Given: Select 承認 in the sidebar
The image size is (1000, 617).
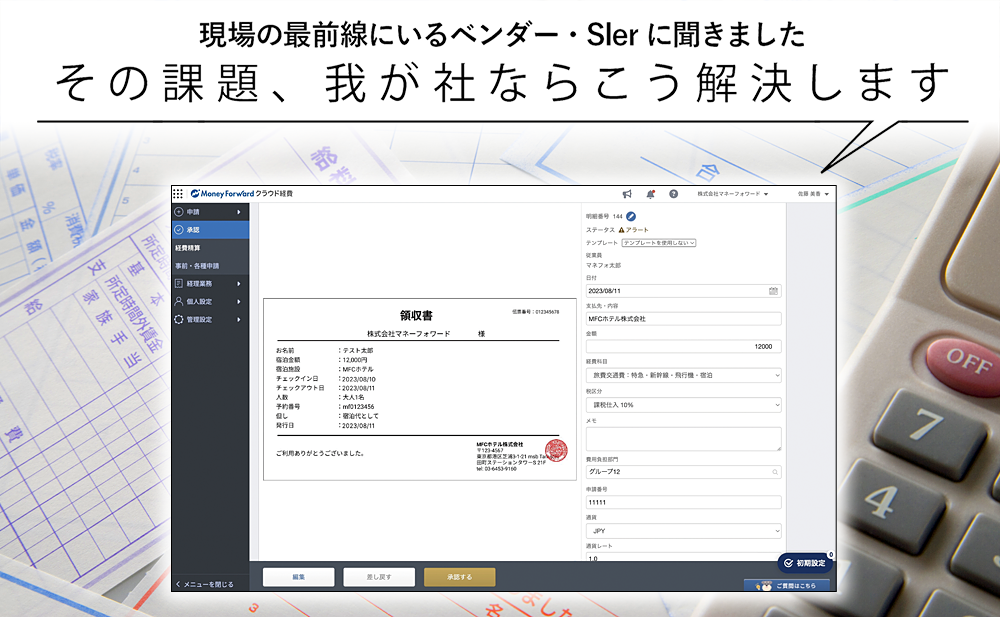Looking at the screenshot, I should pyautogui.click(x=209, y=230).
